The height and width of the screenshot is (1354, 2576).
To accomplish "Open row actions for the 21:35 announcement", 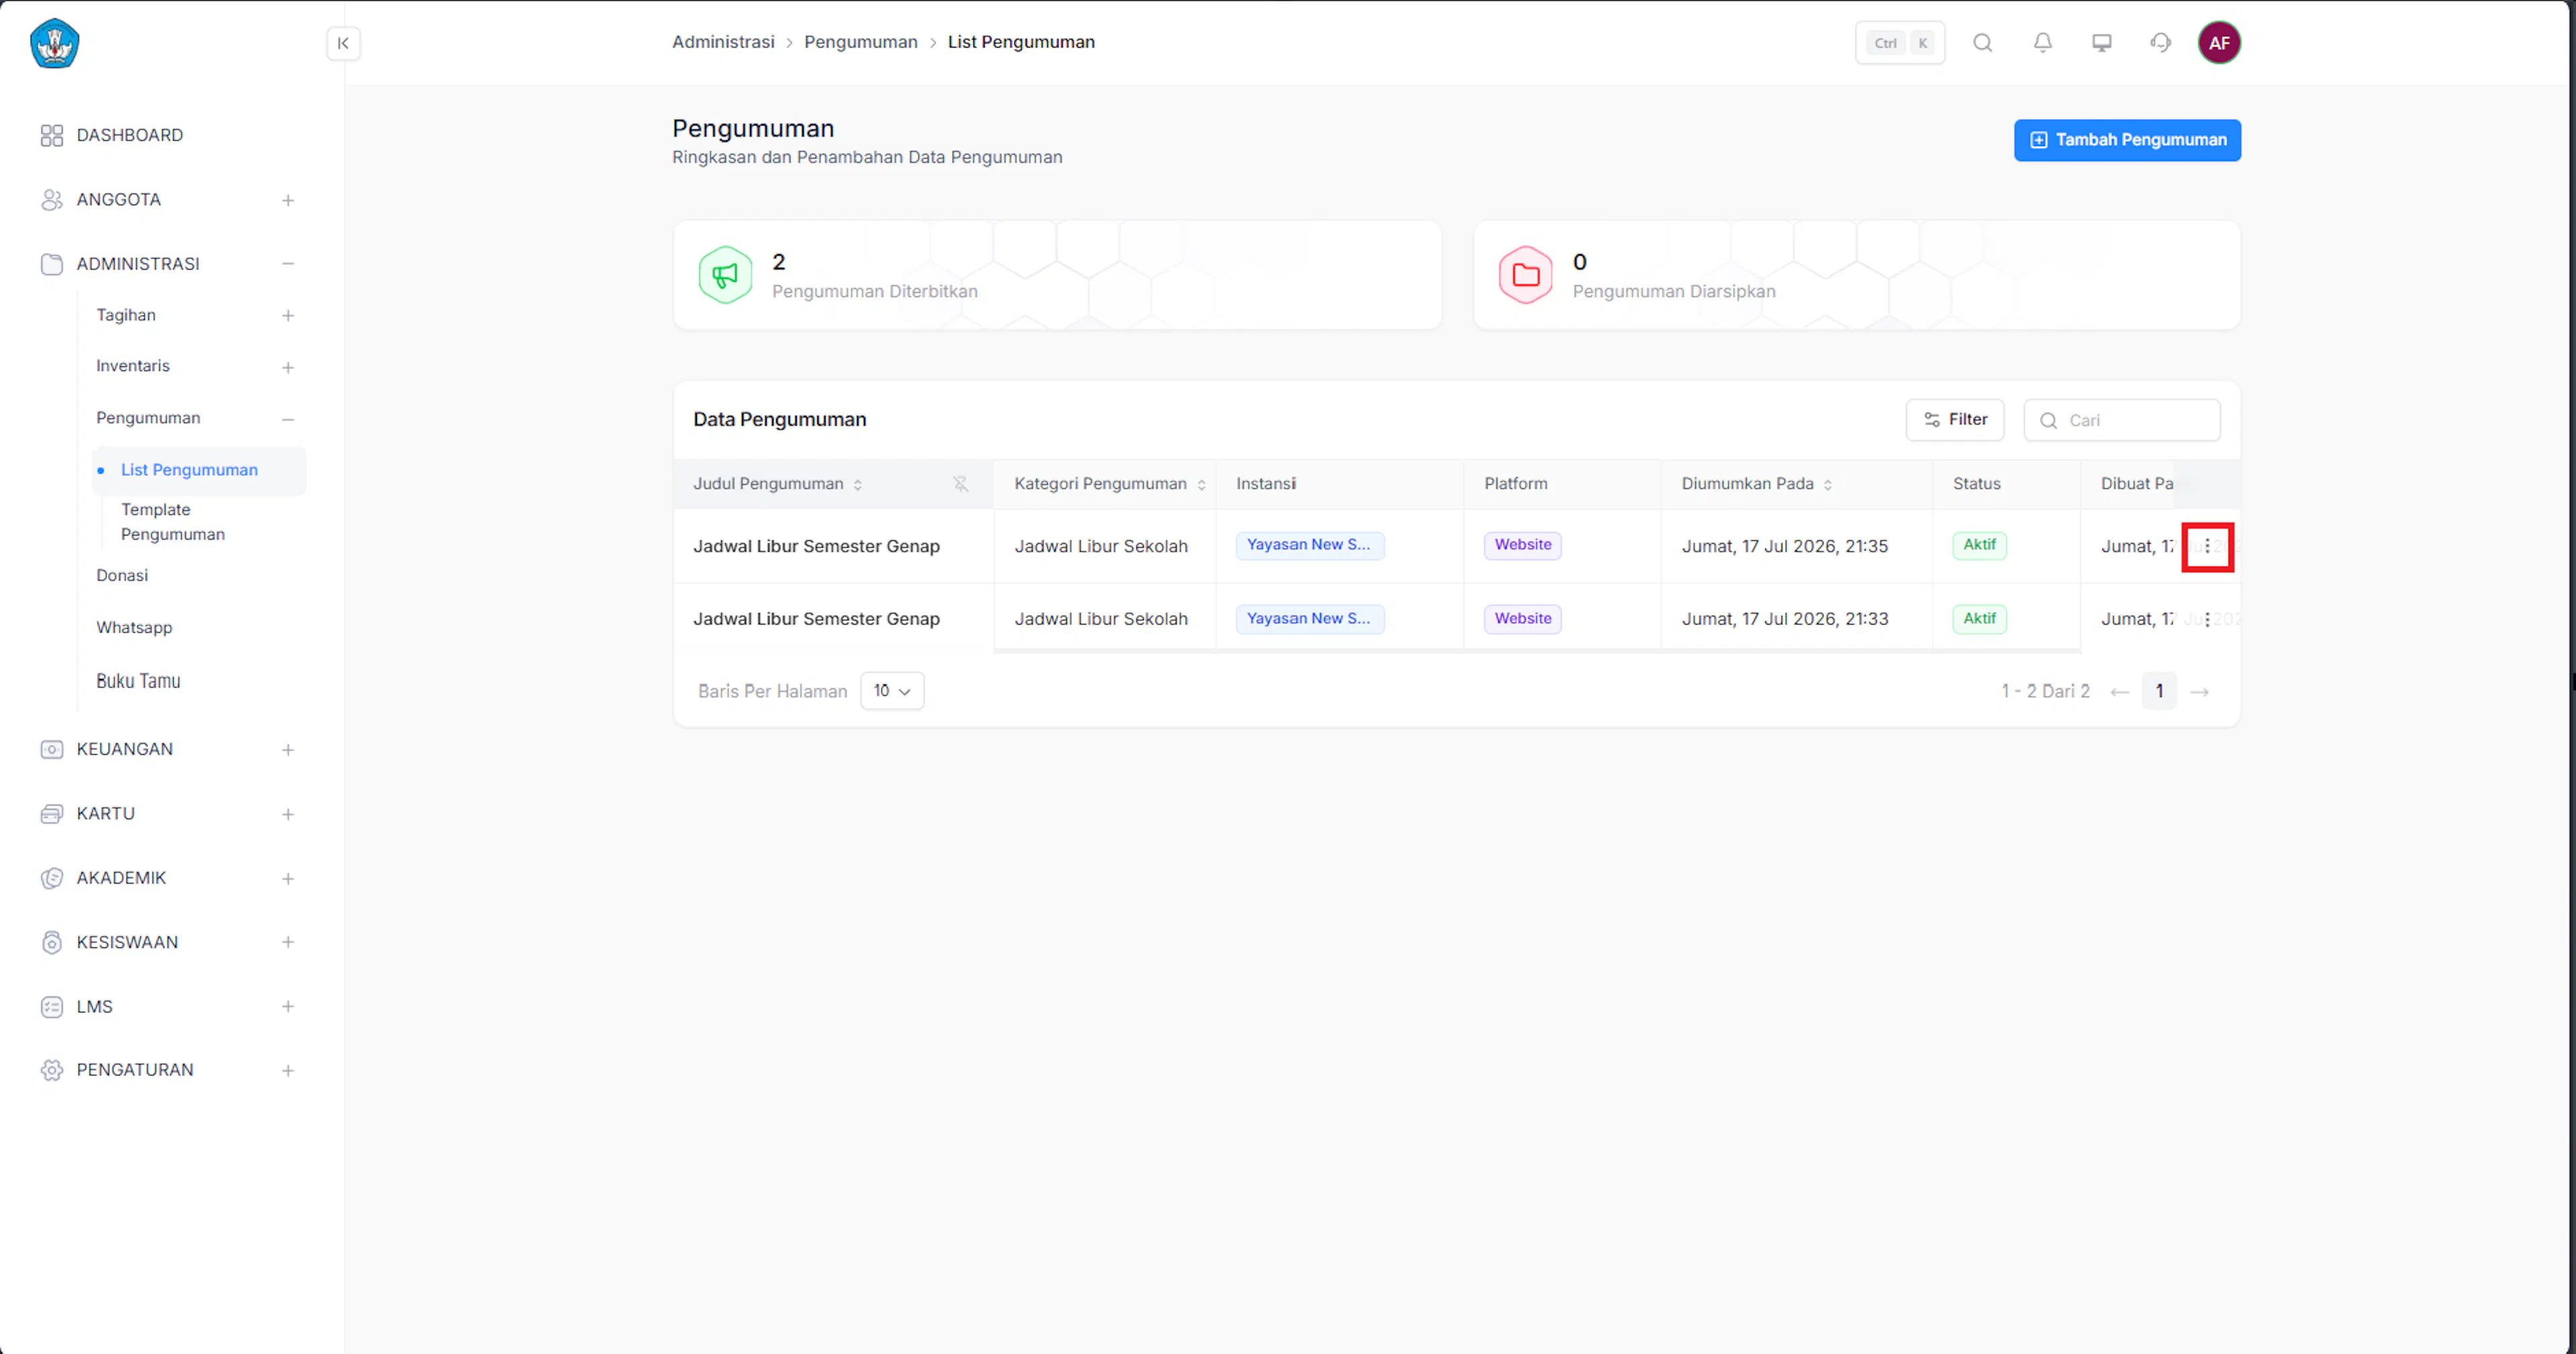I will 2207,546.
